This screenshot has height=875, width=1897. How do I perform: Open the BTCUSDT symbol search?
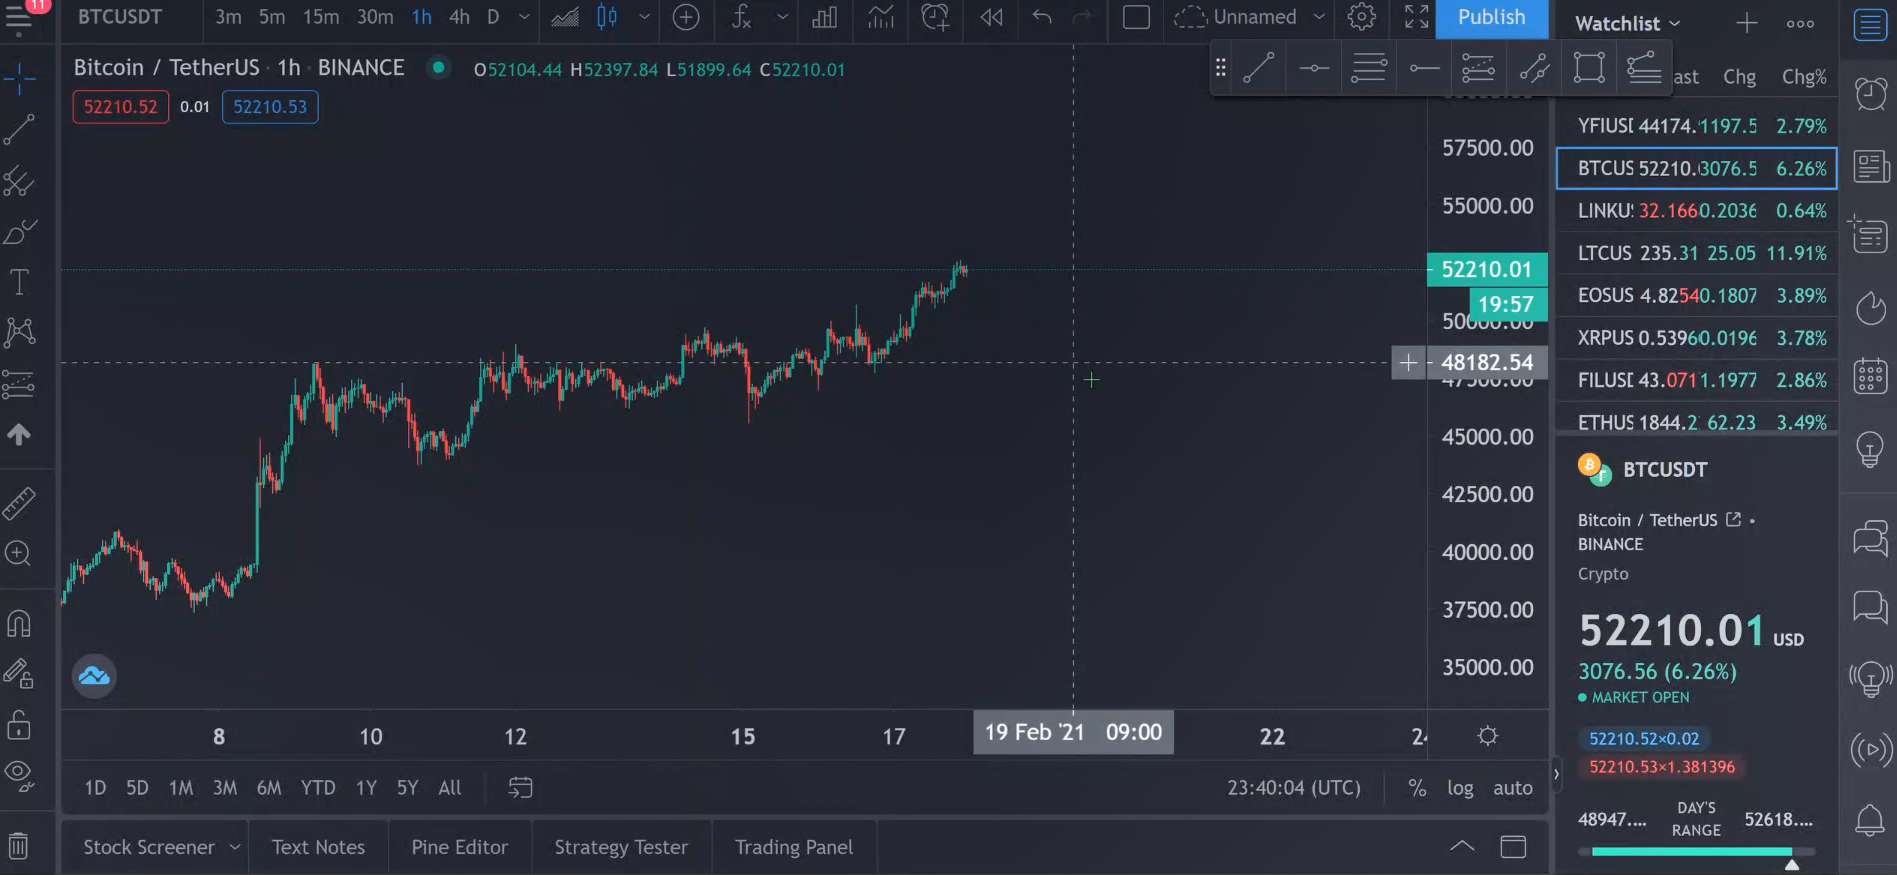(120, 17)
